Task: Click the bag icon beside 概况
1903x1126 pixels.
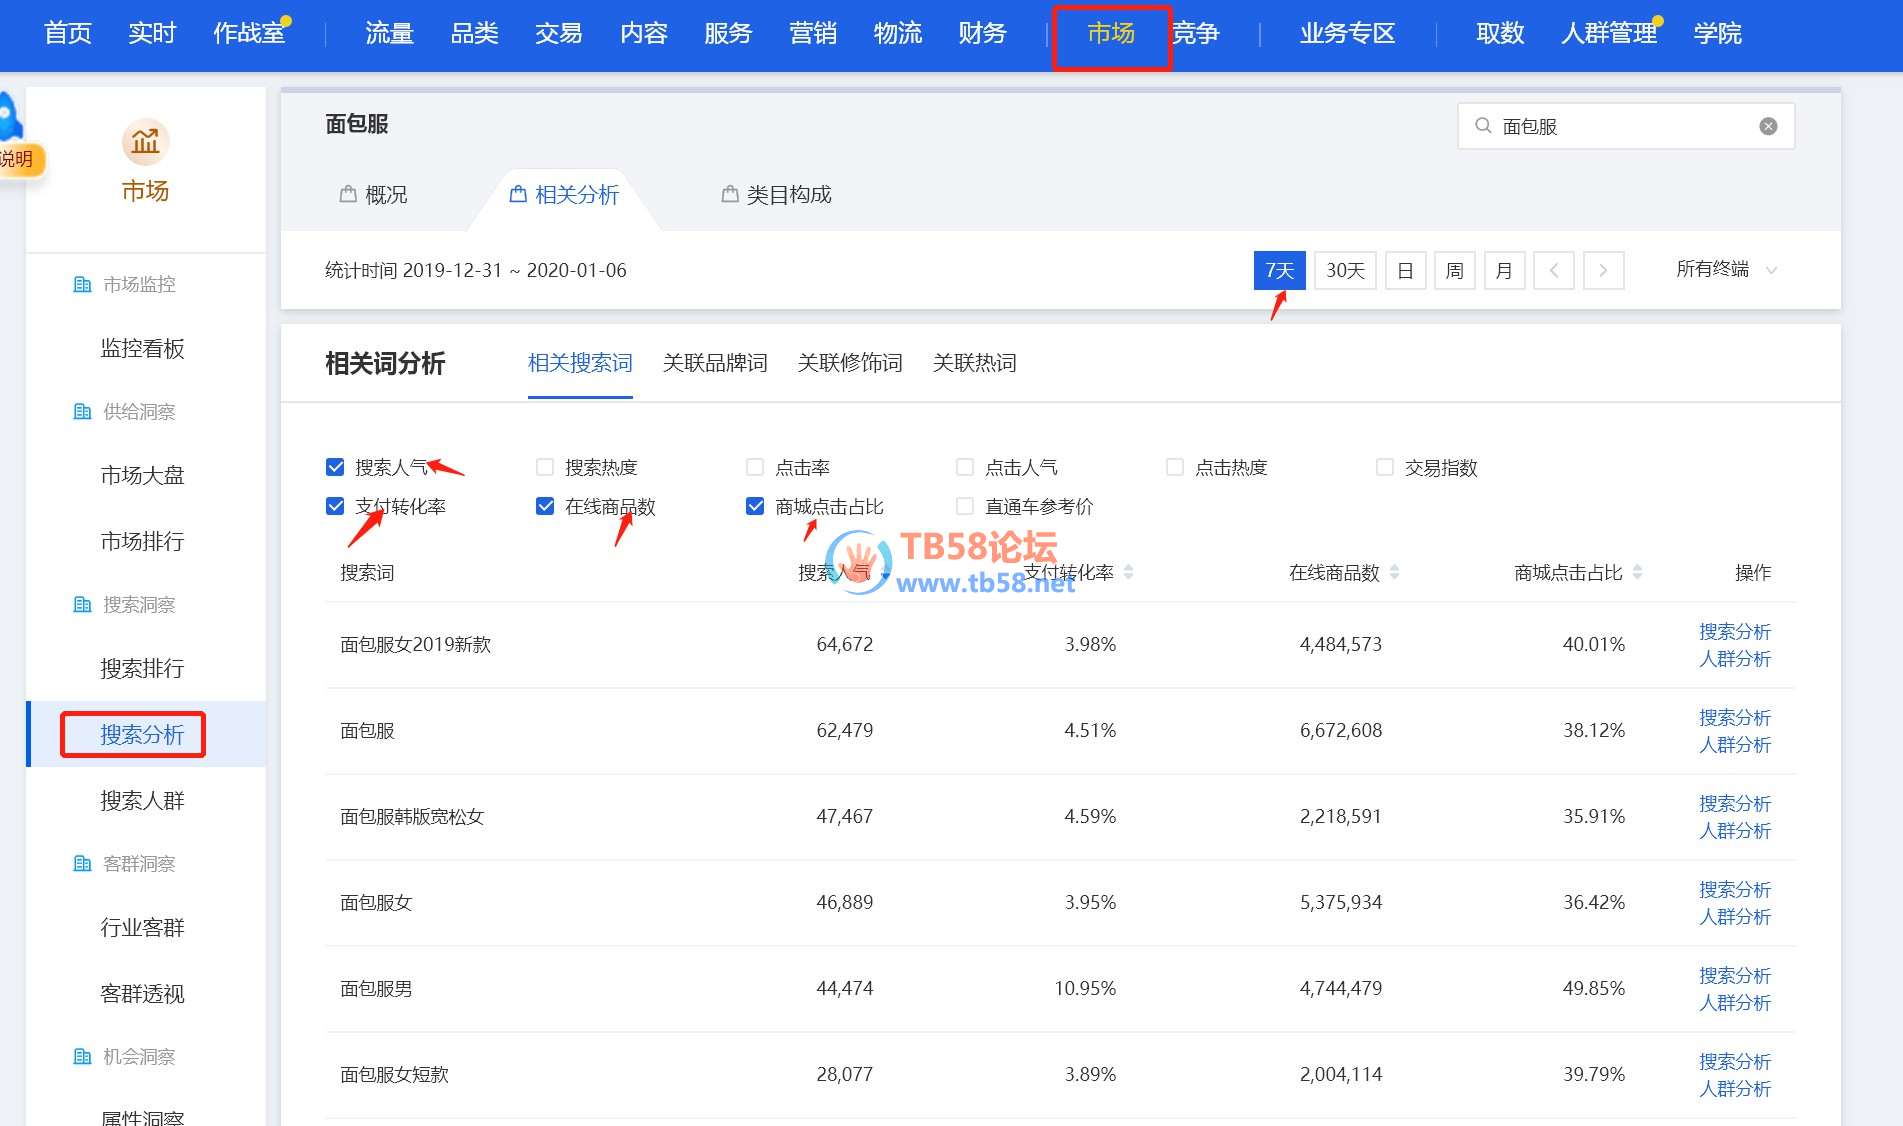Action: [348, 194]
